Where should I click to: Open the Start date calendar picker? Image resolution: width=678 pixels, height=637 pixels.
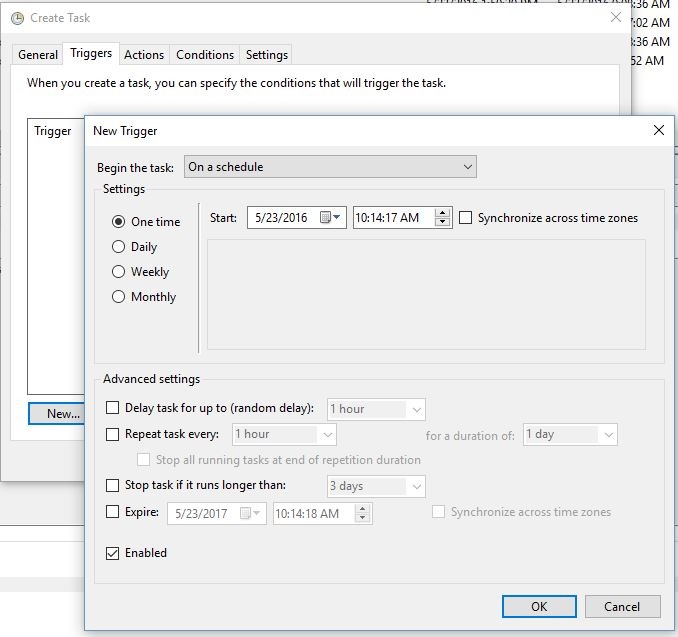[330, 218]
